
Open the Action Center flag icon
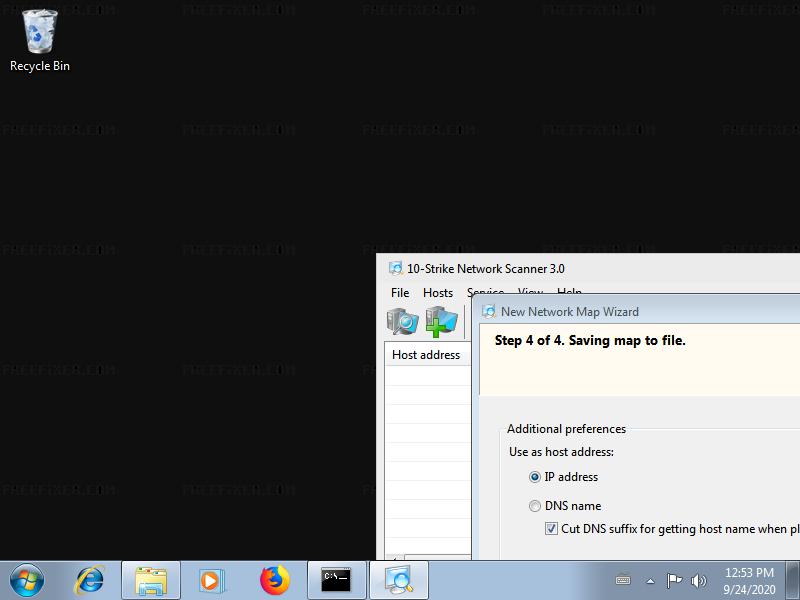[x=674, y=580]
